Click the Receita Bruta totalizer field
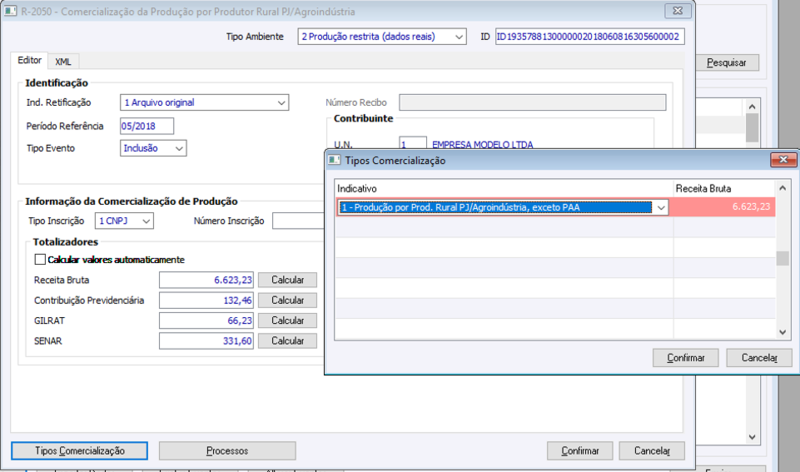The height and width of the screenshot is (472, 800). coord(206,280)
